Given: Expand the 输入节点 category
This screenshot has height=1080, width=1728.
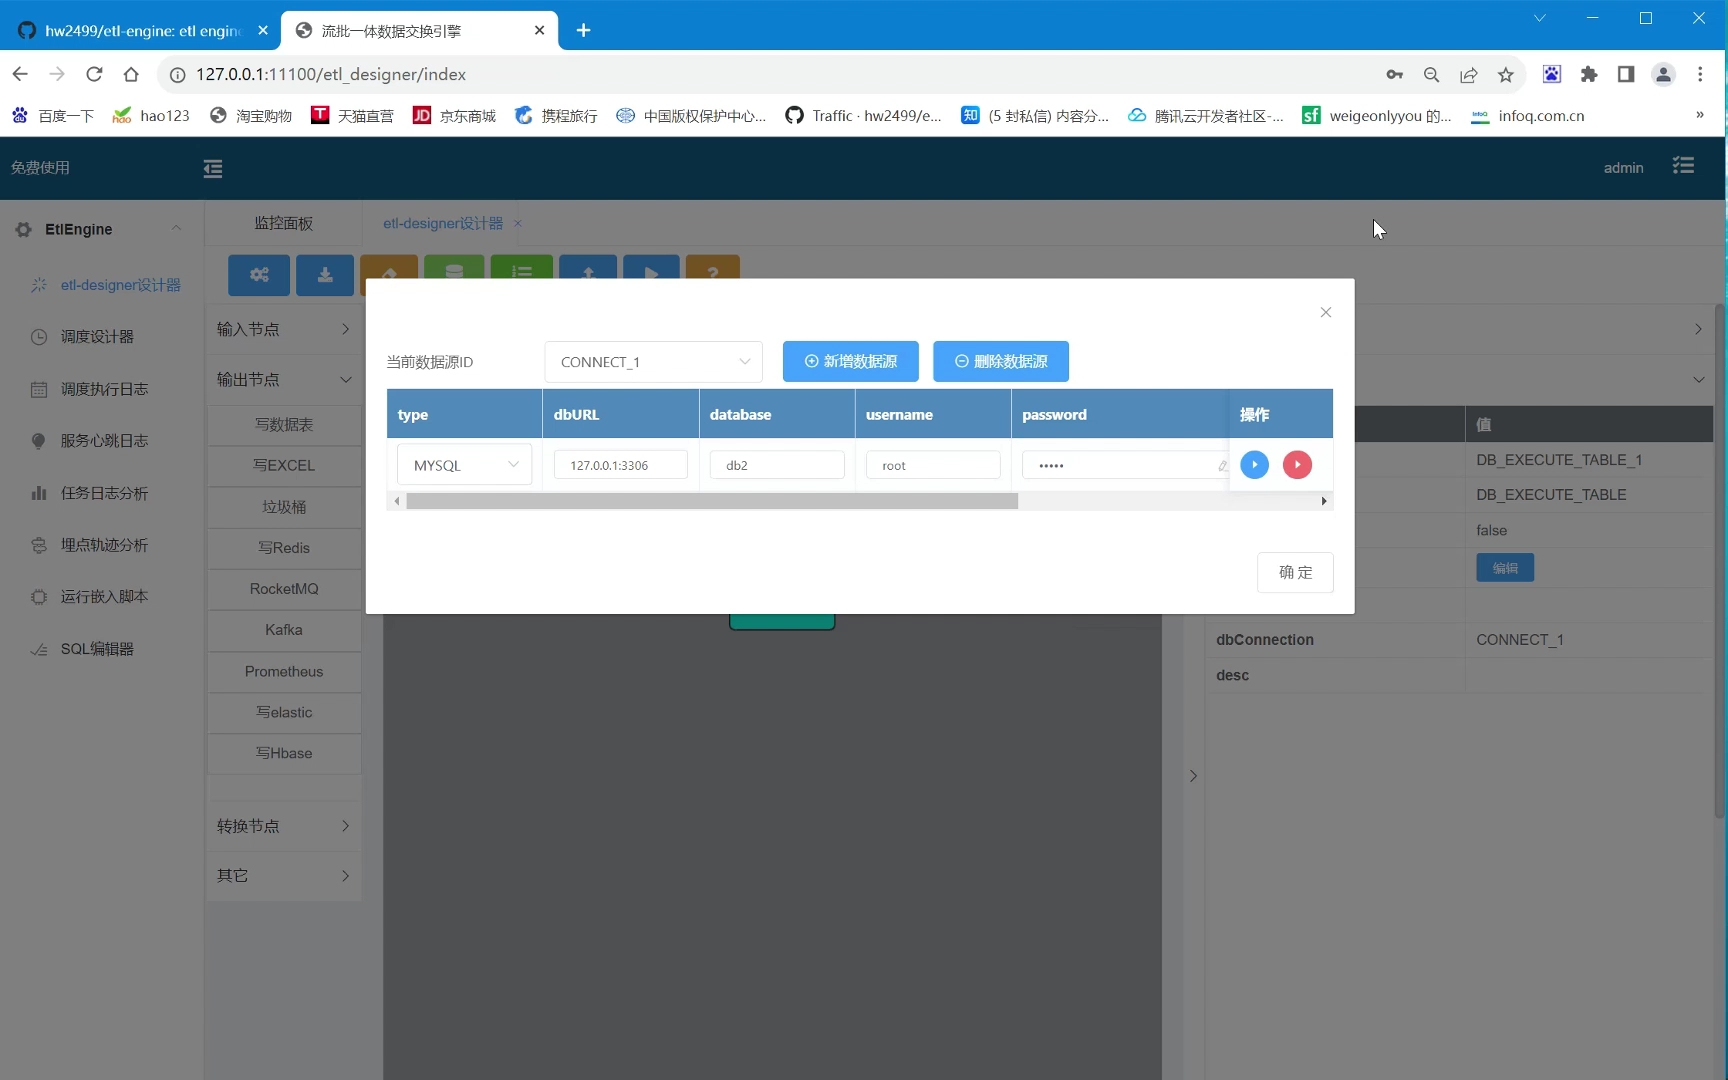Looking at the screenshot, I should tap(283, 328).
